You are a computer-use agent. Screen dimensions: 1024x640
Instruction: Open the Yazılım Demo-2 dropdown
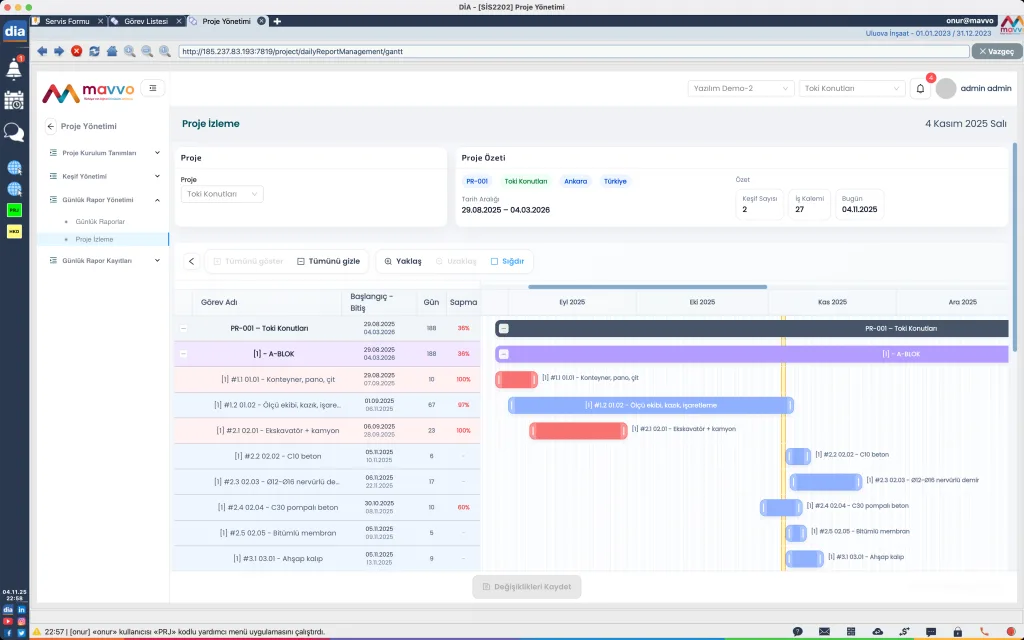(740, 88)
